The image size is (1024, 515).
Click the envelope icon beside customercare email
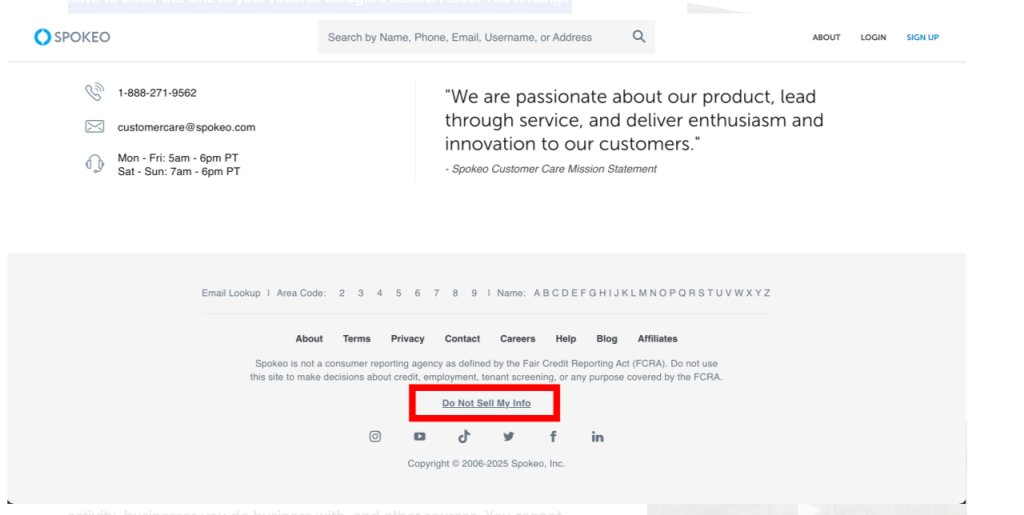(x=94, y=127)
